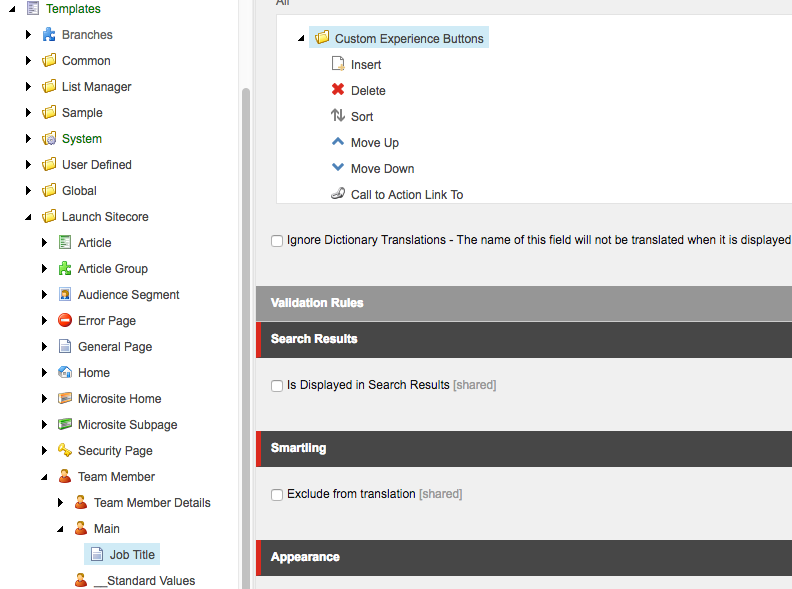The width and height of the screenshot is (792, 589).
Task: Collapse the Templates tree node
Action: [12, 9]
